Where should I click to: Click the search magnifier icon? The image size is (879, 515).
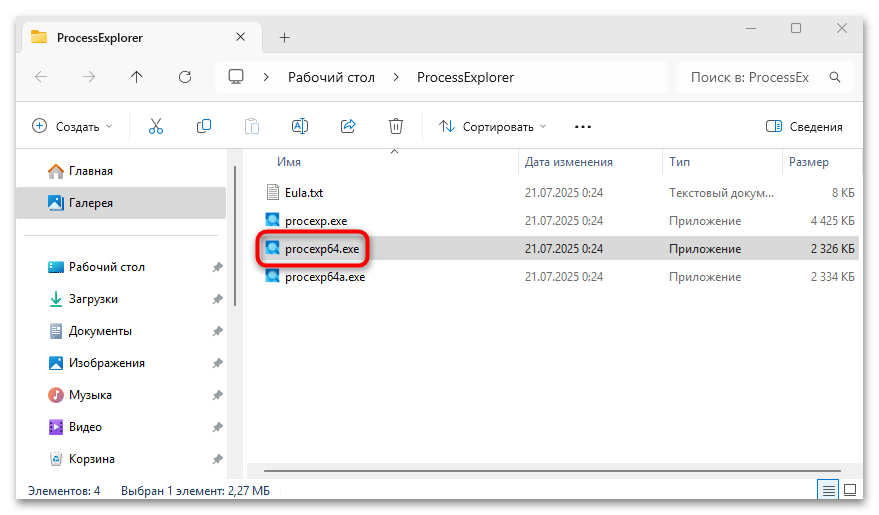(x=835, y=77)
